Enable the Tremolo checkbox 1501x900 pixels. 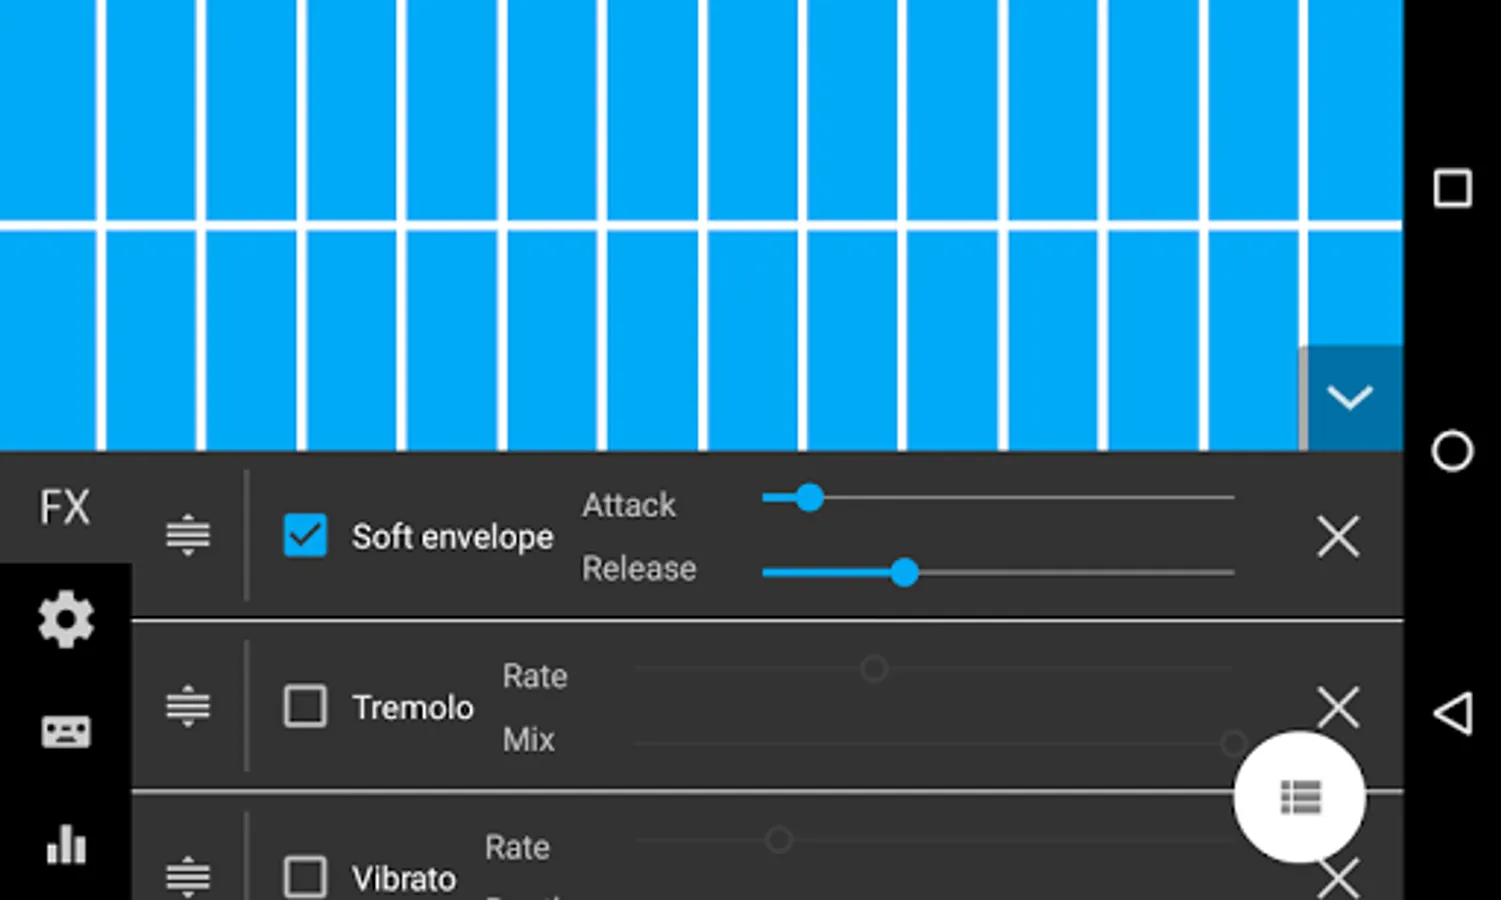tap(305, 706)
